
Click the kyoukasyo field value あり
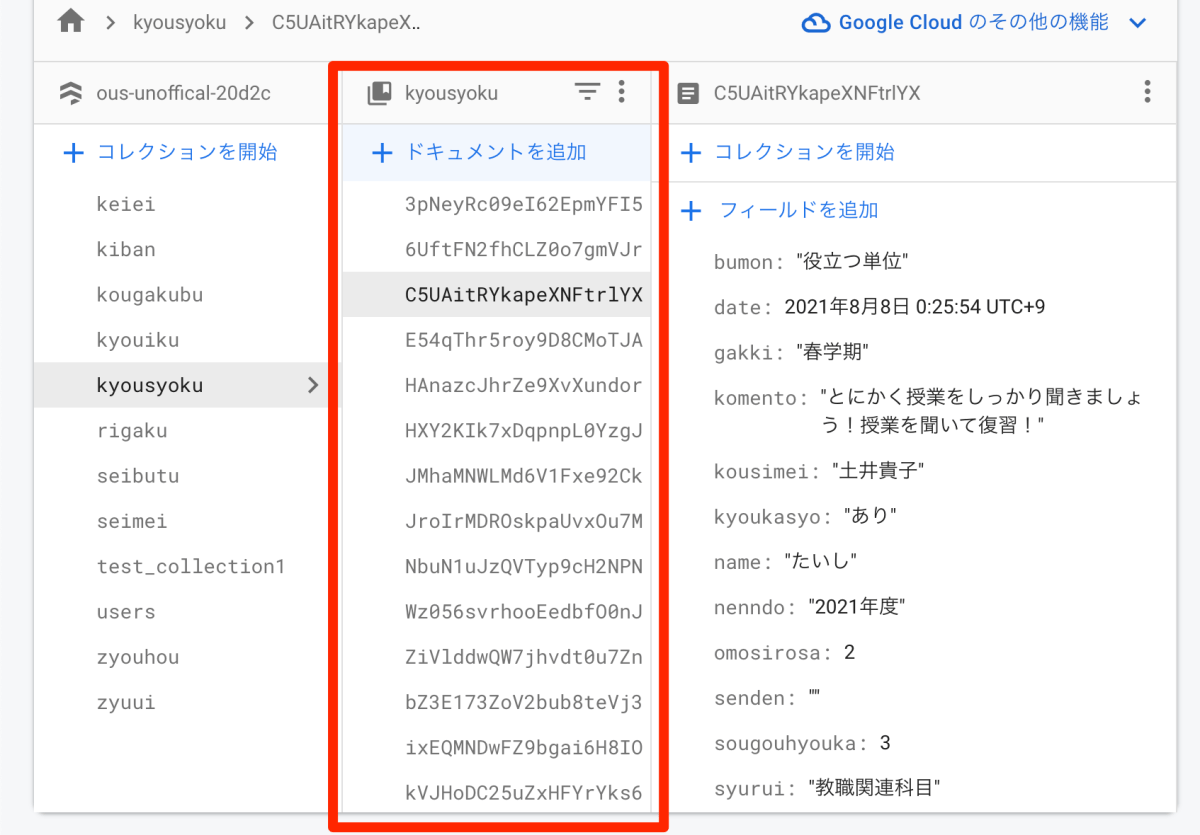click(x=870, y=516)
